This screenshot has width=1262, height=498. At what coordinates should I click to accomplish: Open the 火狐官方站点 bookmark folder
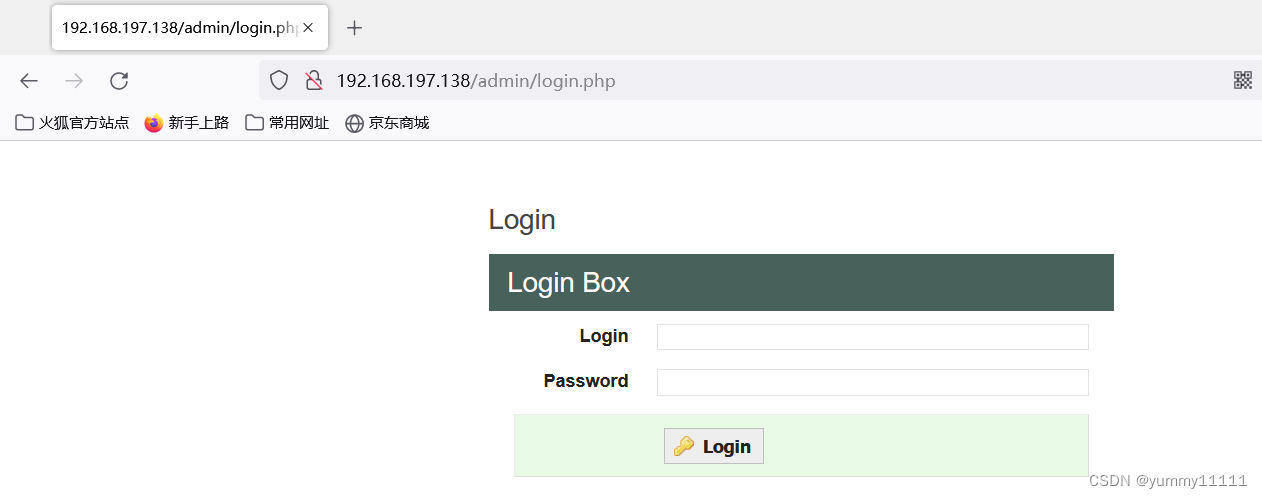(72, 123)
